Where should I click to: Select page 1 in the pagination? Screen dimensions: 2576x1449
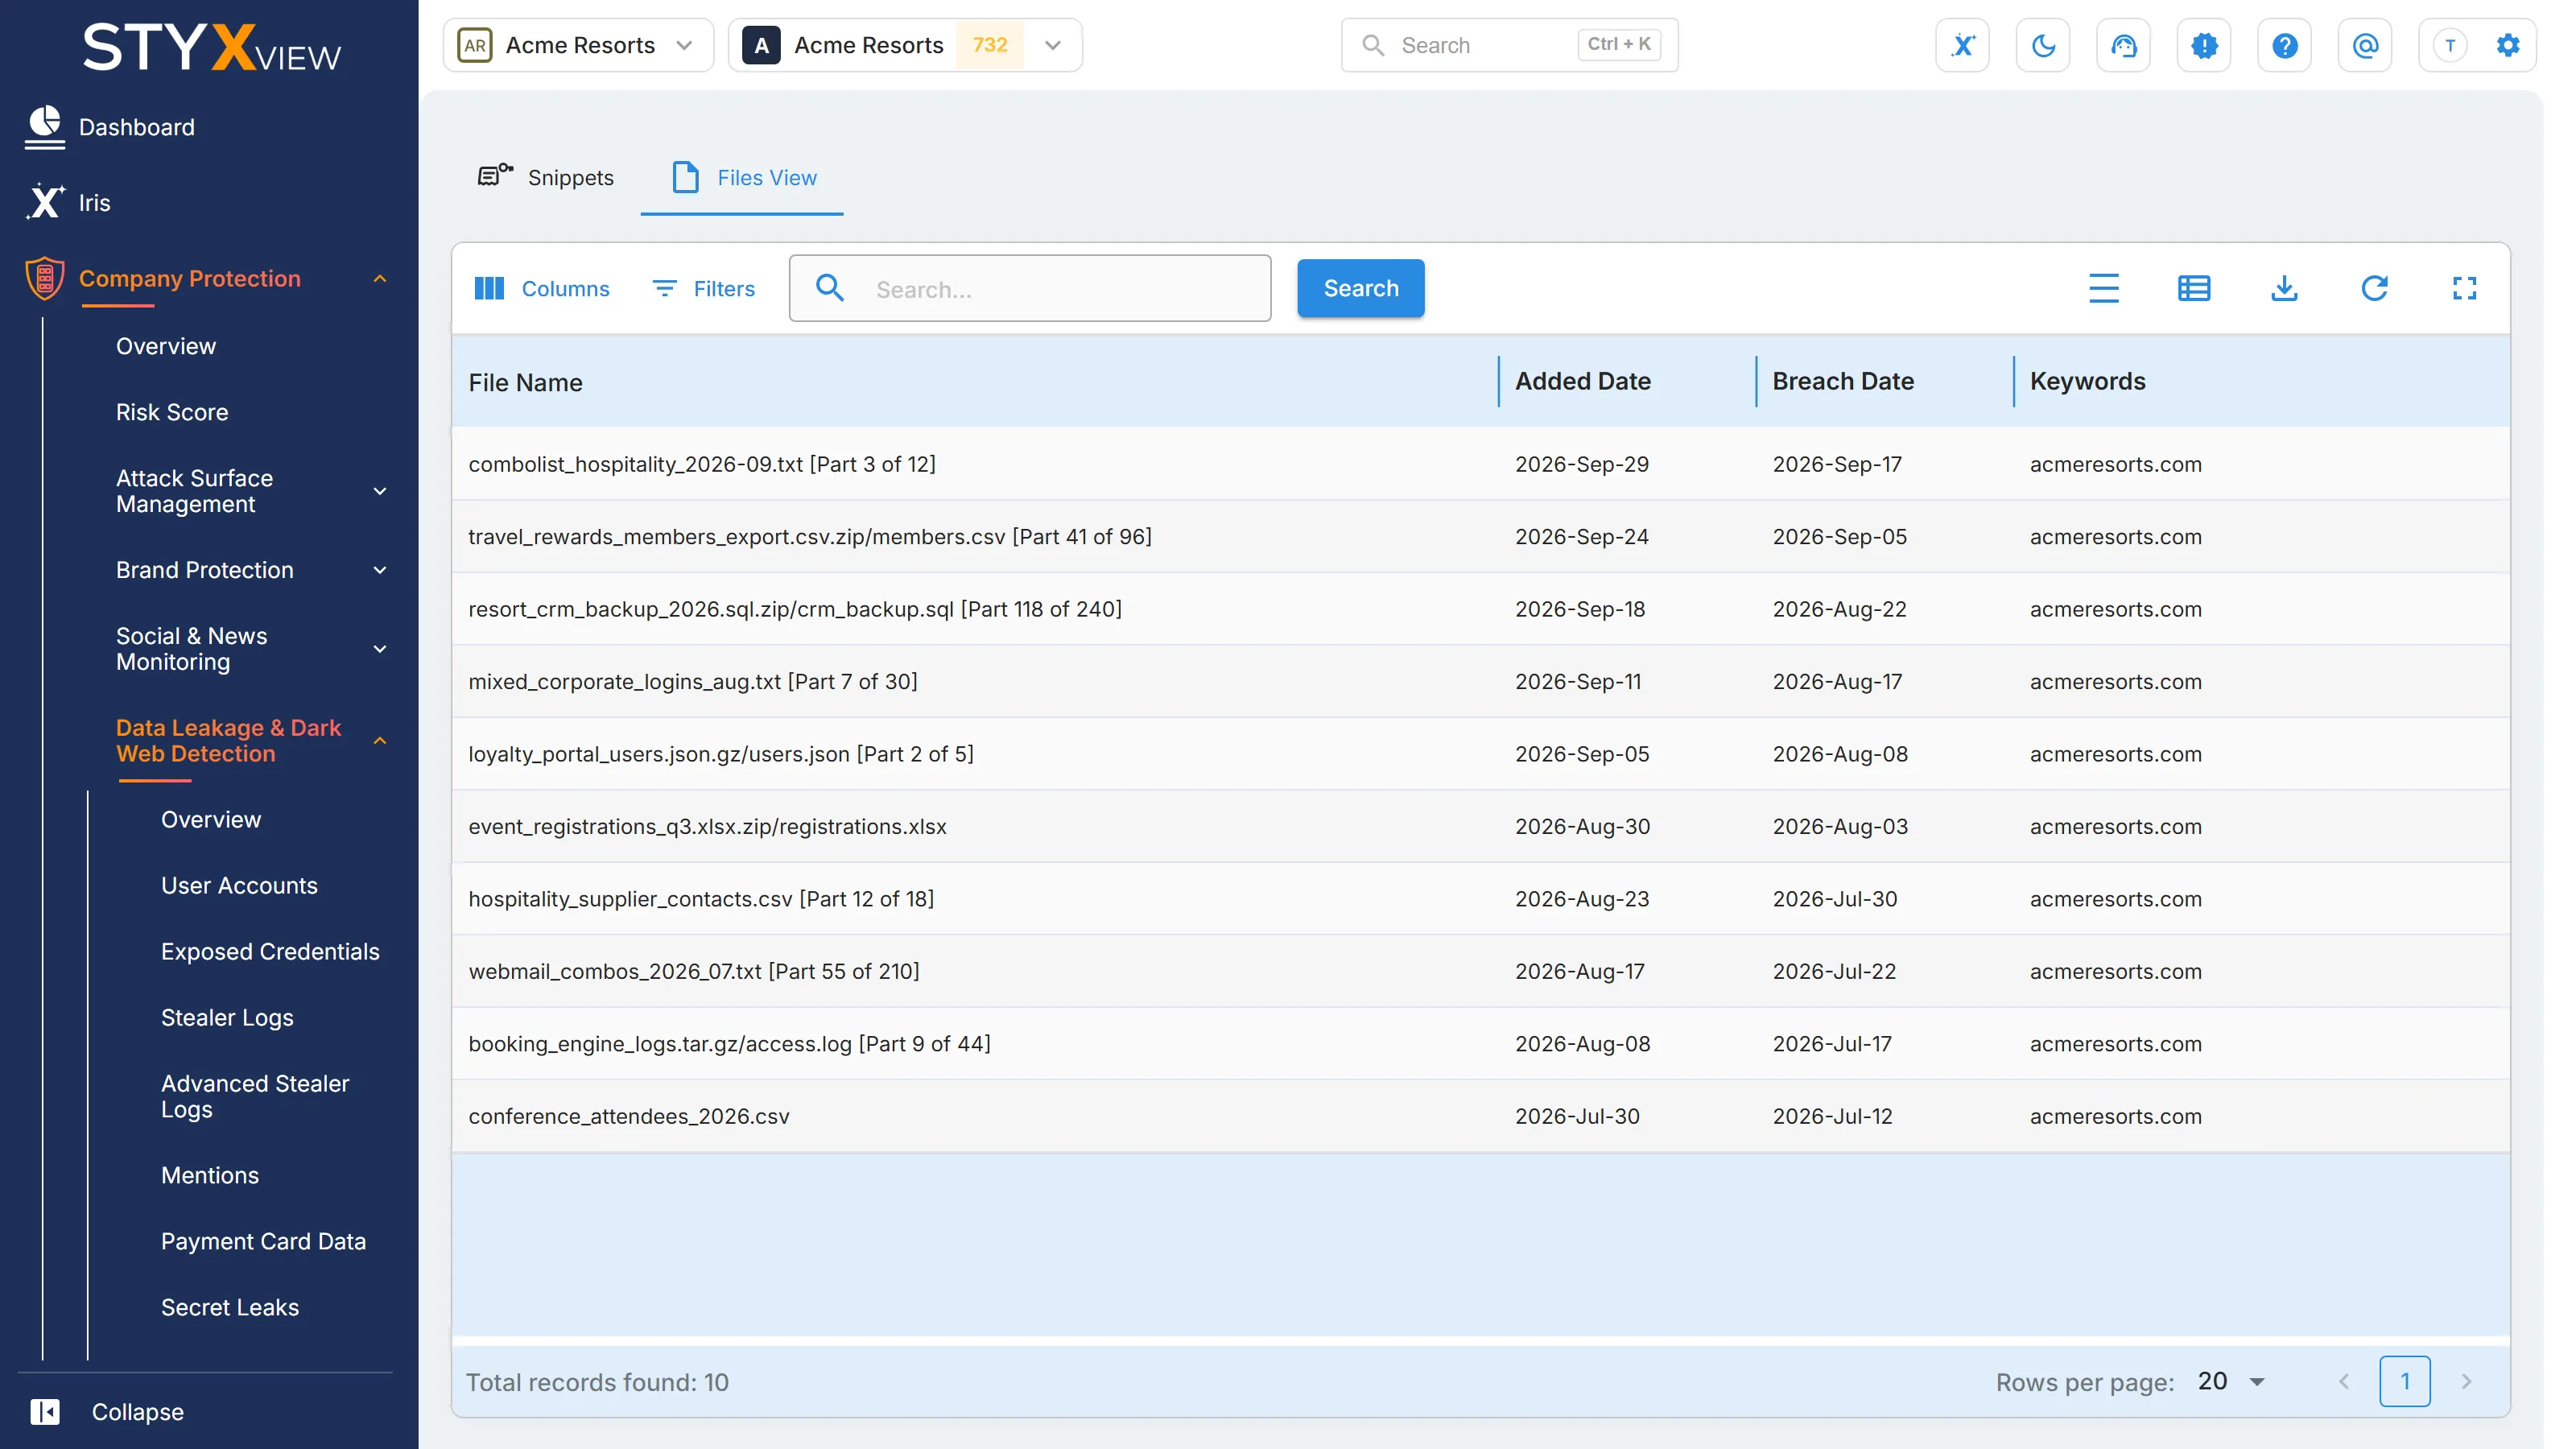pyautogui.click(x=2405, y=1381)
